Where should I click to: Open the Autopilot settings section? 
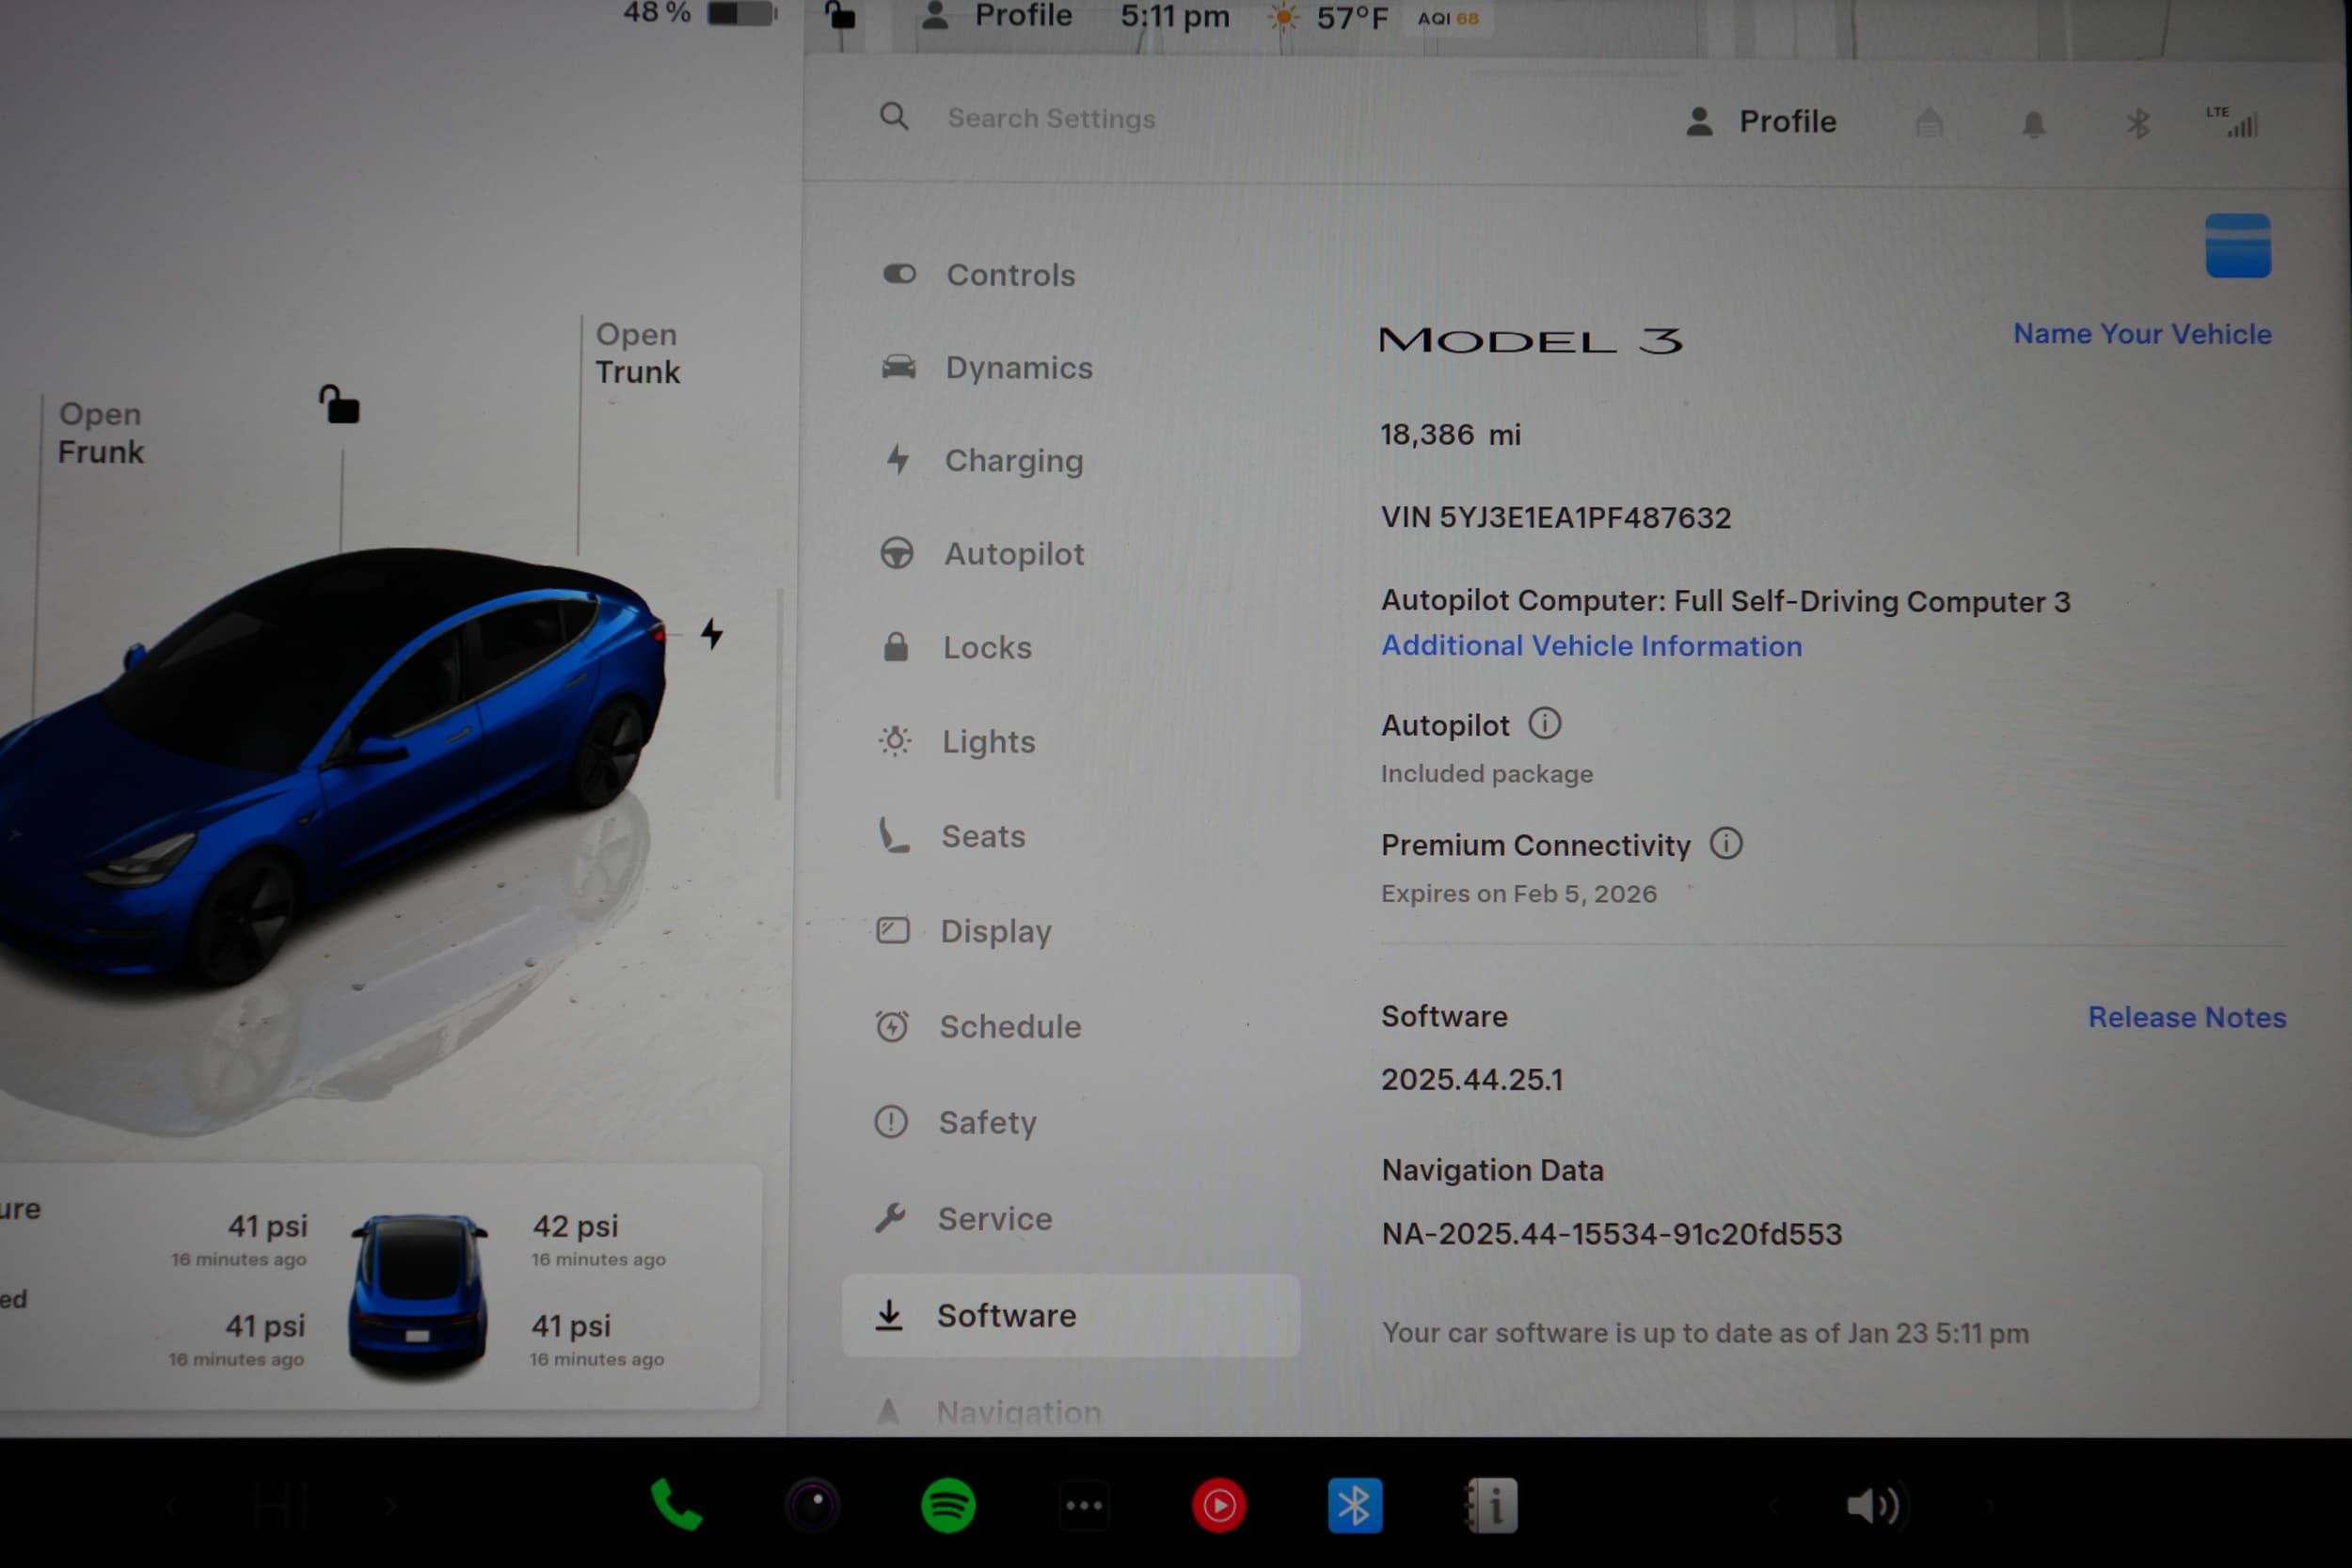(x=1014, y=553)
